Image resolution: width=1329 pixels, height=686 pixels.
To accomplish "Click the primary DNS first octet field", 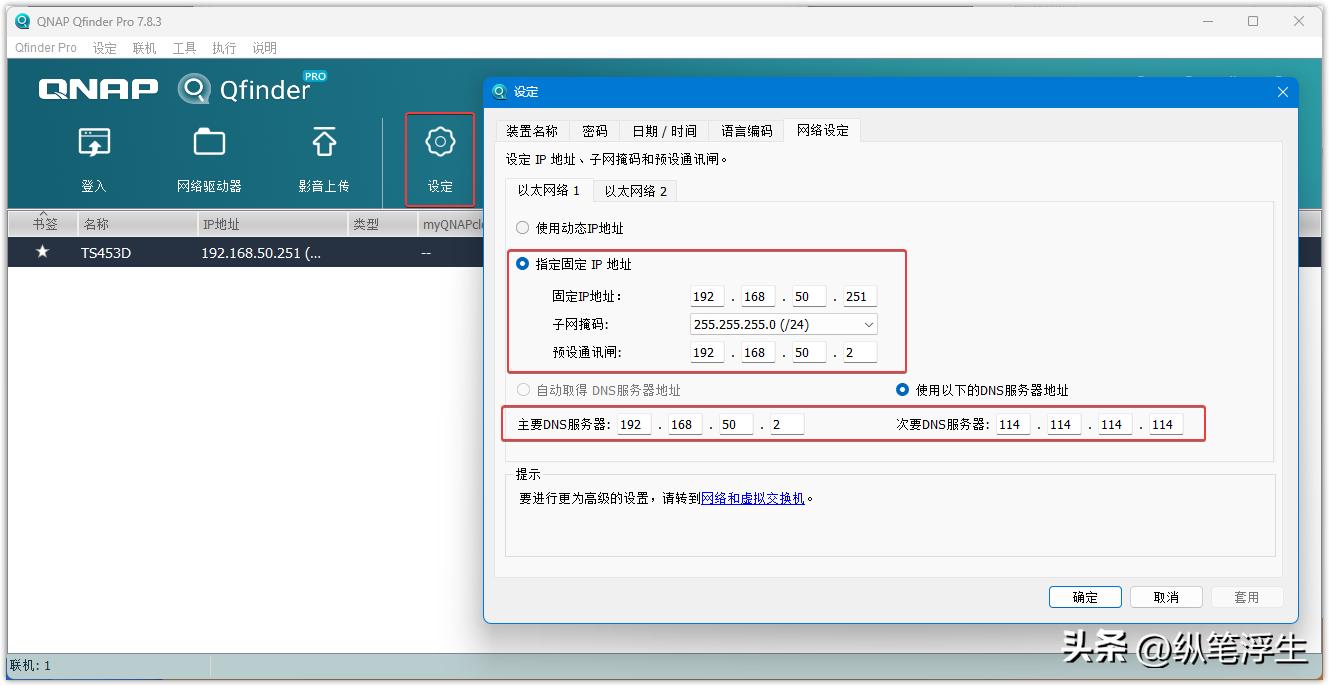I will pyautogui.click(x=630, y=423).
